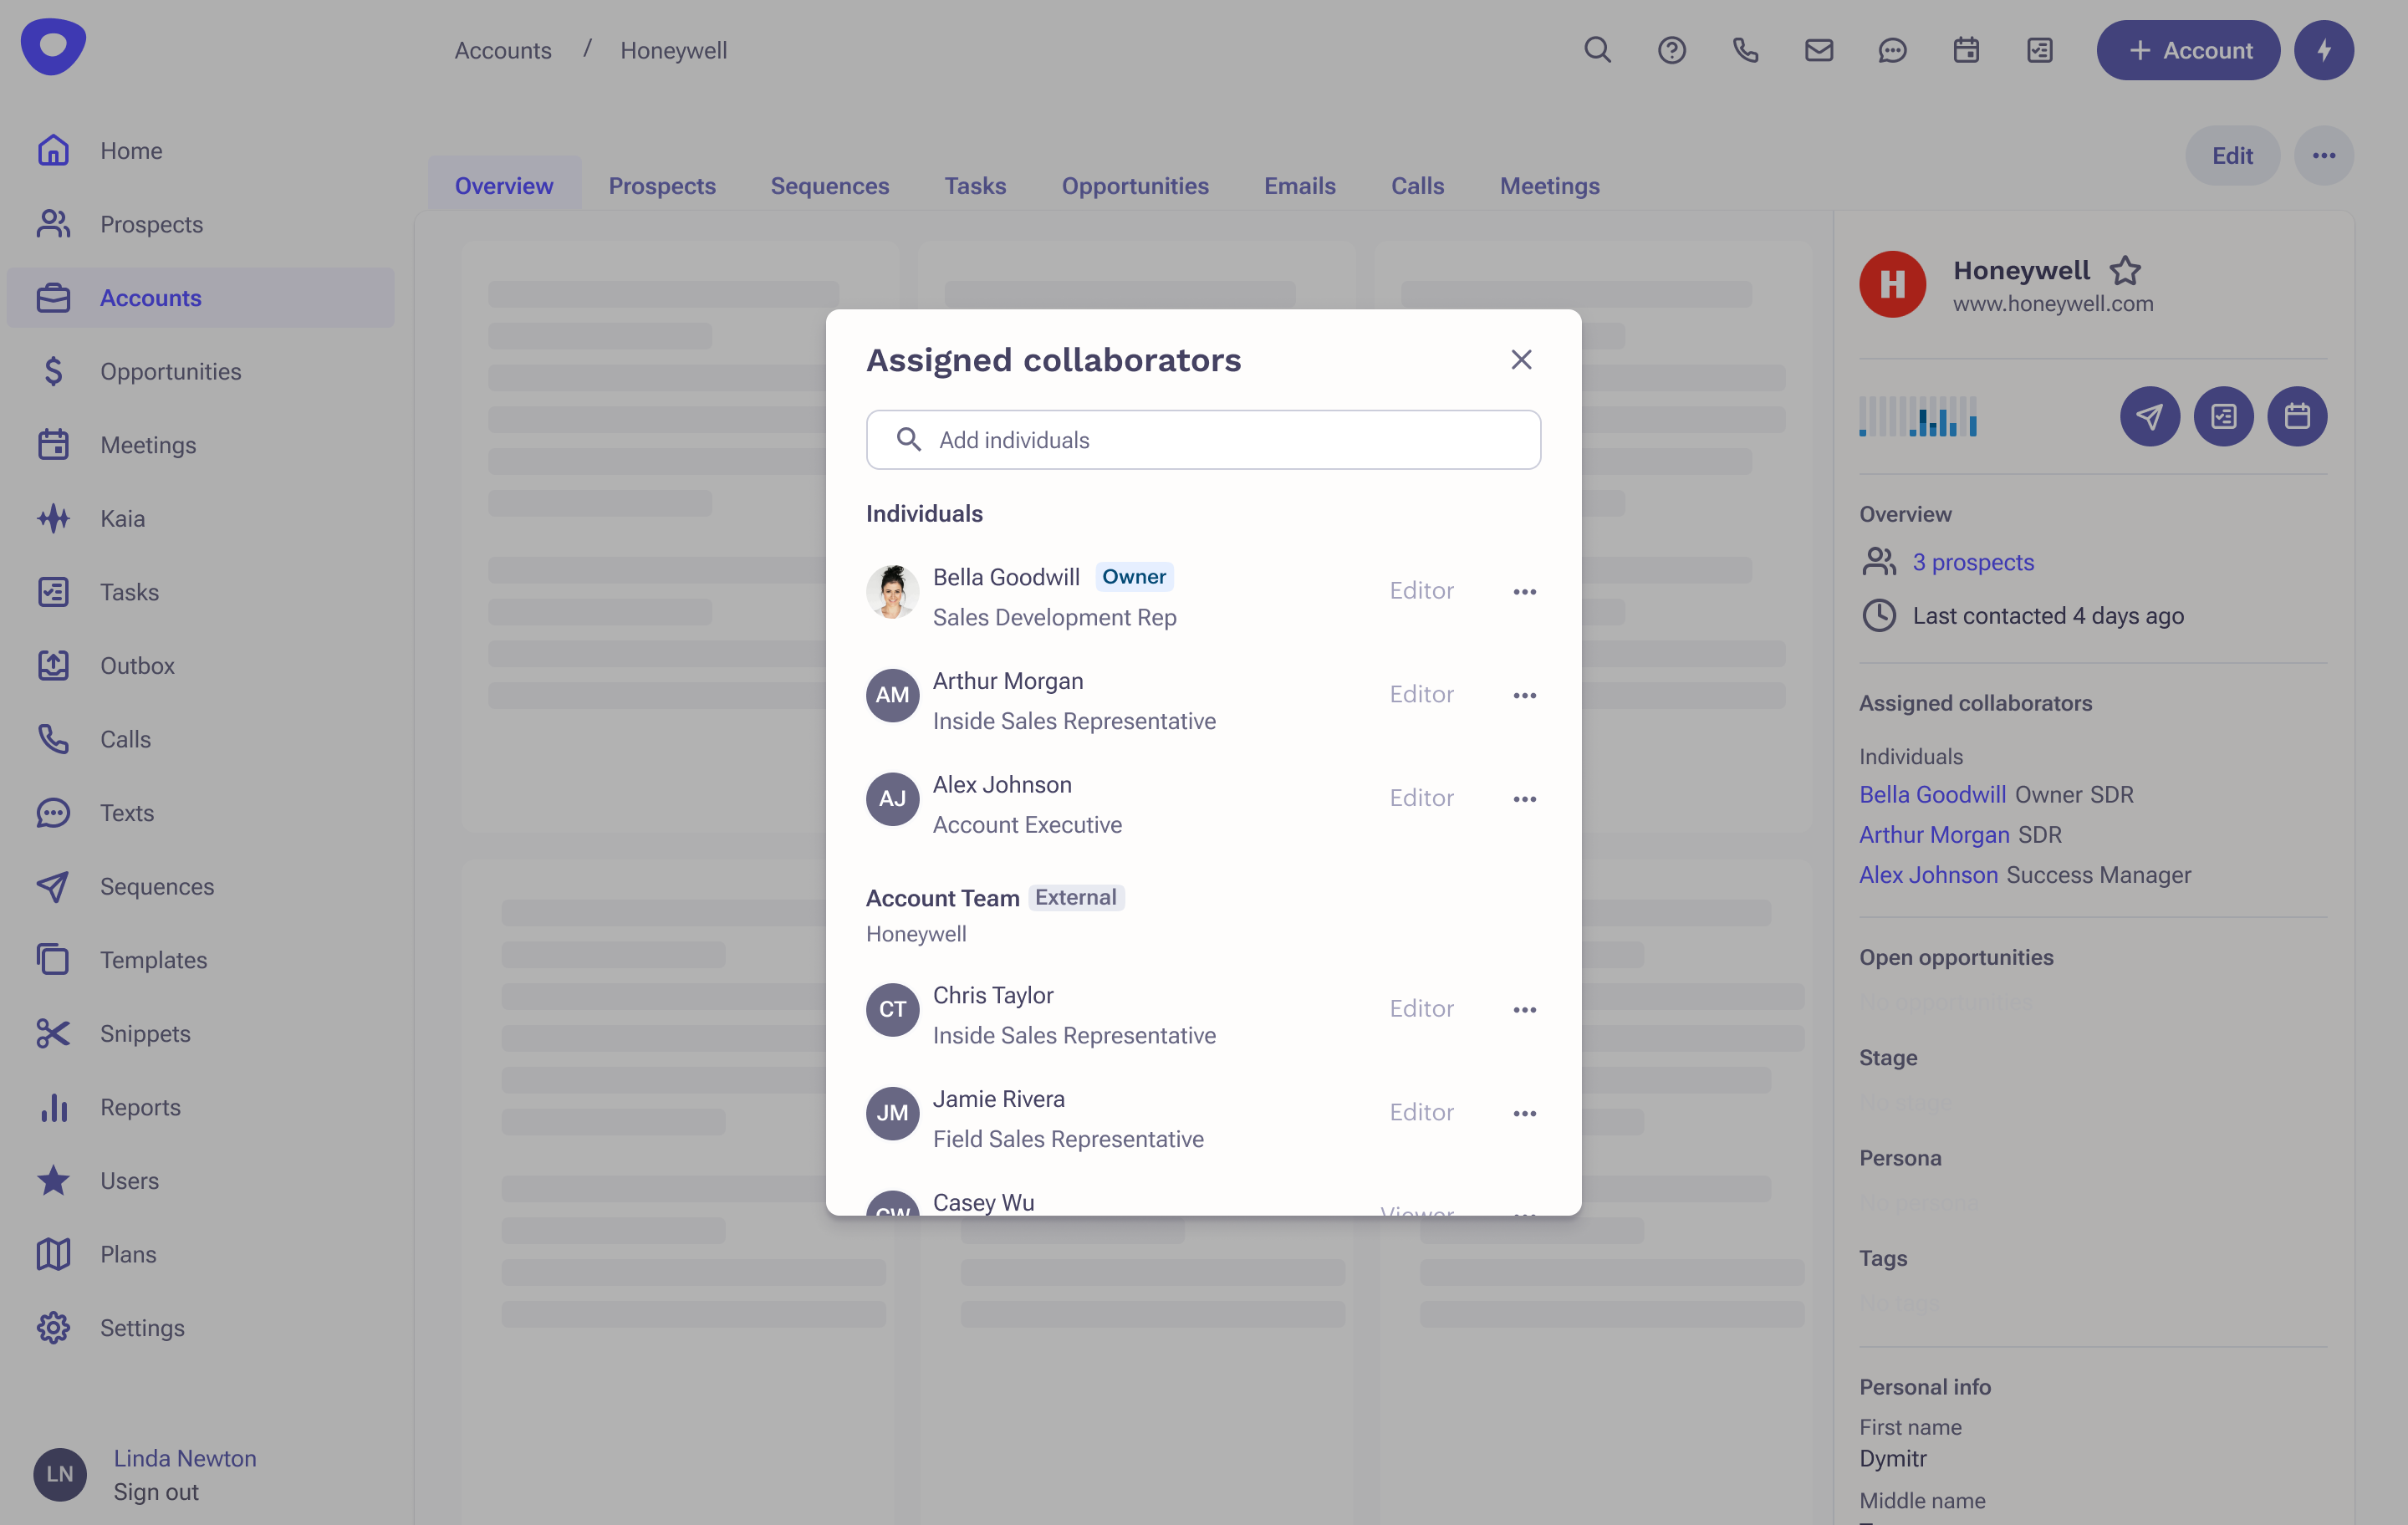Click www.honeywell.com website text
The width and height of the screenshot is (2408, 1525).
2053,304
